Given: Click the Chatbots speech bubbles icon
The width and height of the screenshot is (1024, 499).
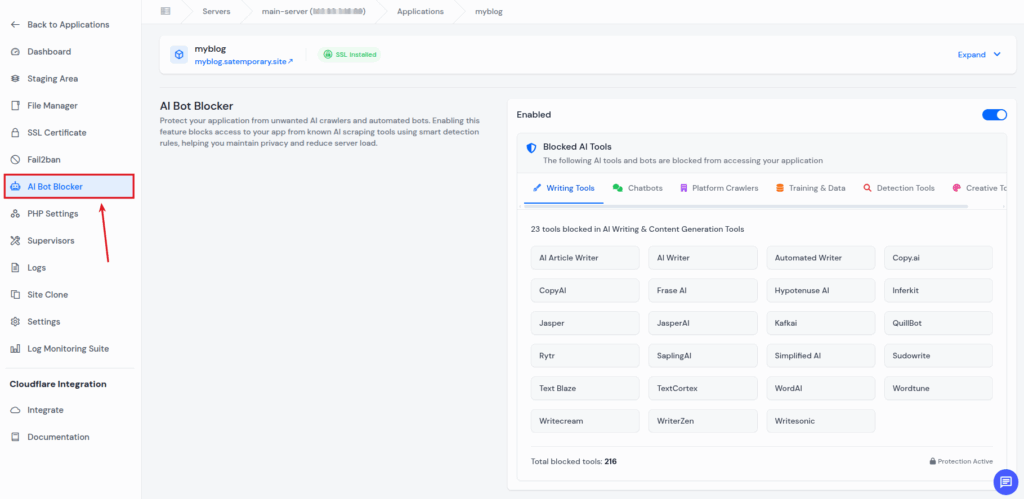Looking at the screenshot, I should point(618,188).
